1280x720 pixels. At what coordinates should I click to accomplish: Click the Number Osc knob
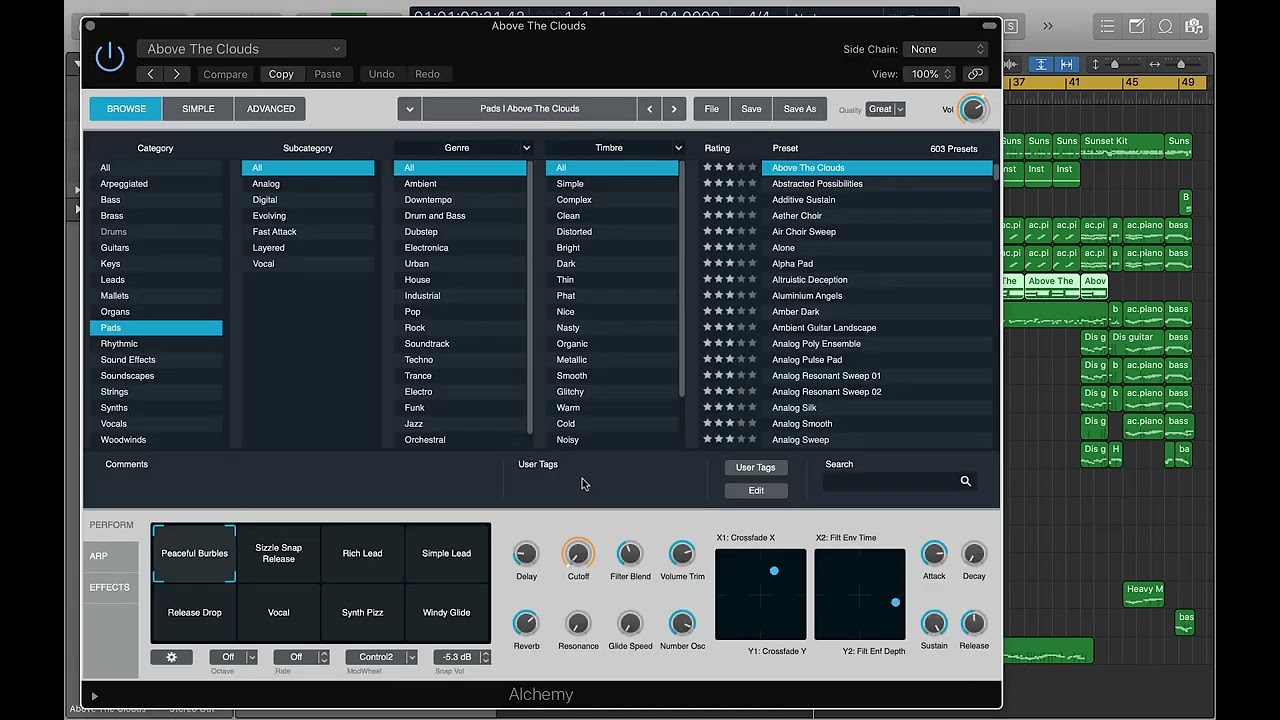[x=682, y=624]
